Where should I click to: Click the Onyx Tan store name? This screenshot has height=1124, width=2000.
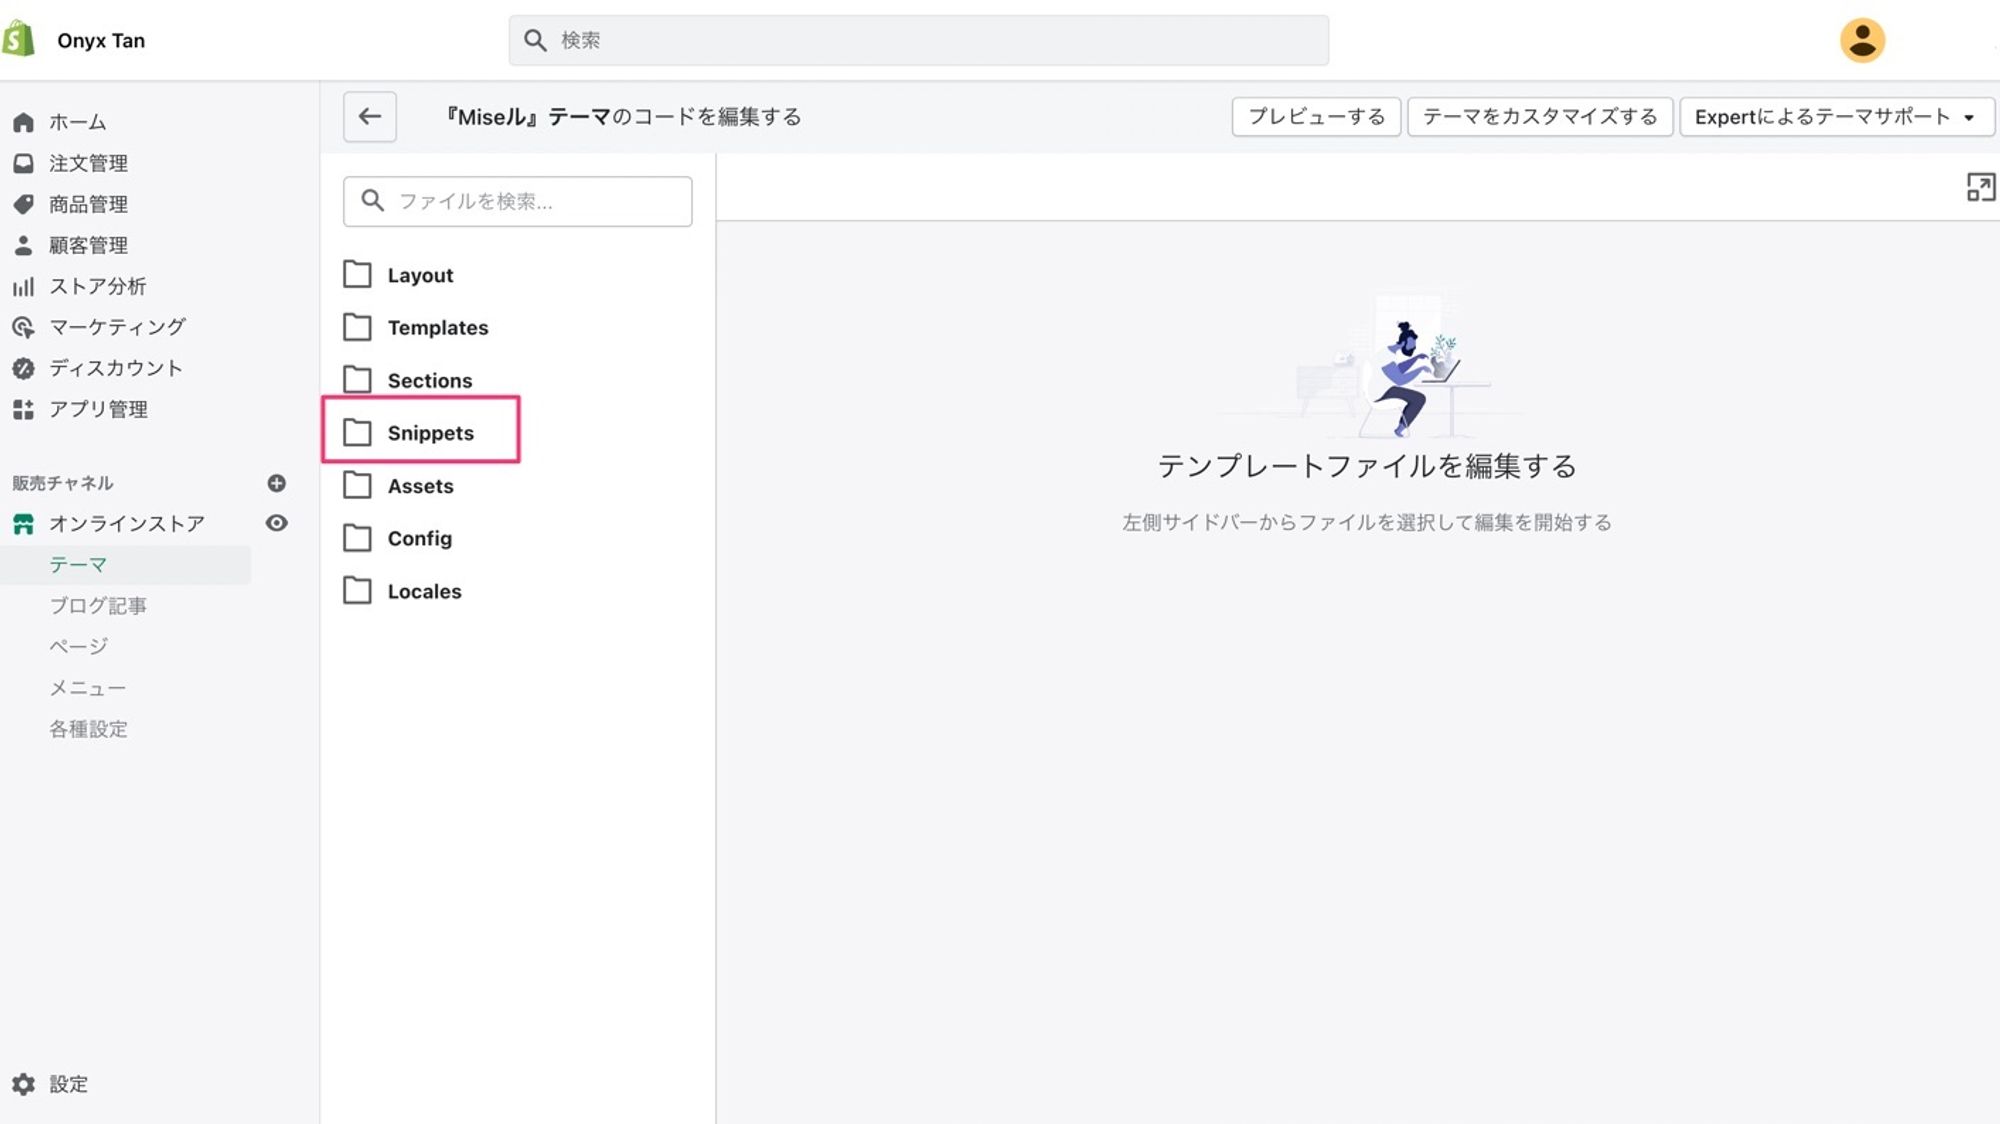[101, 41]
